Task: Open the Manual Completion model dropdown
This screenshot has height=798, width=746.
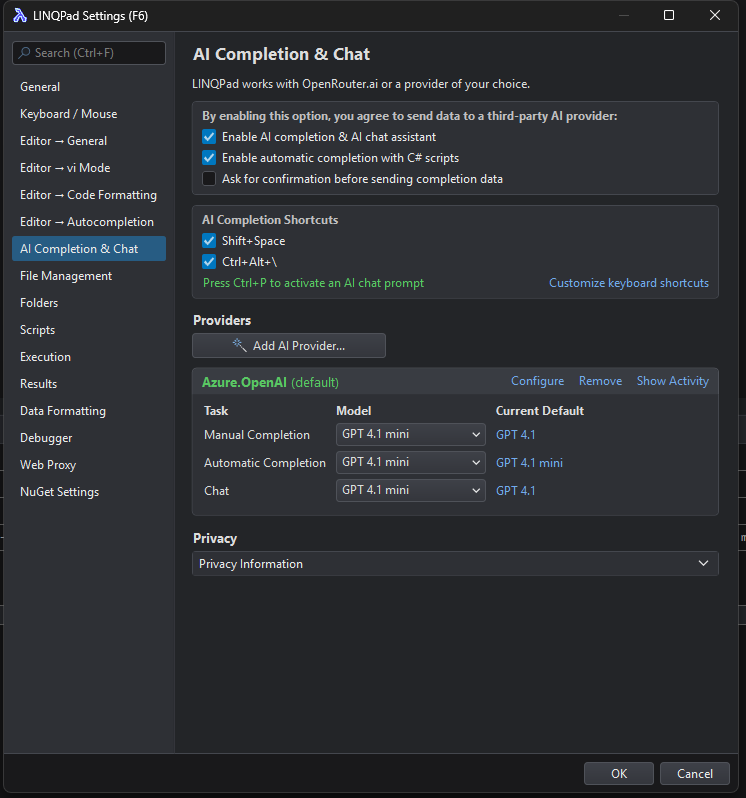Action: (411, 435)
